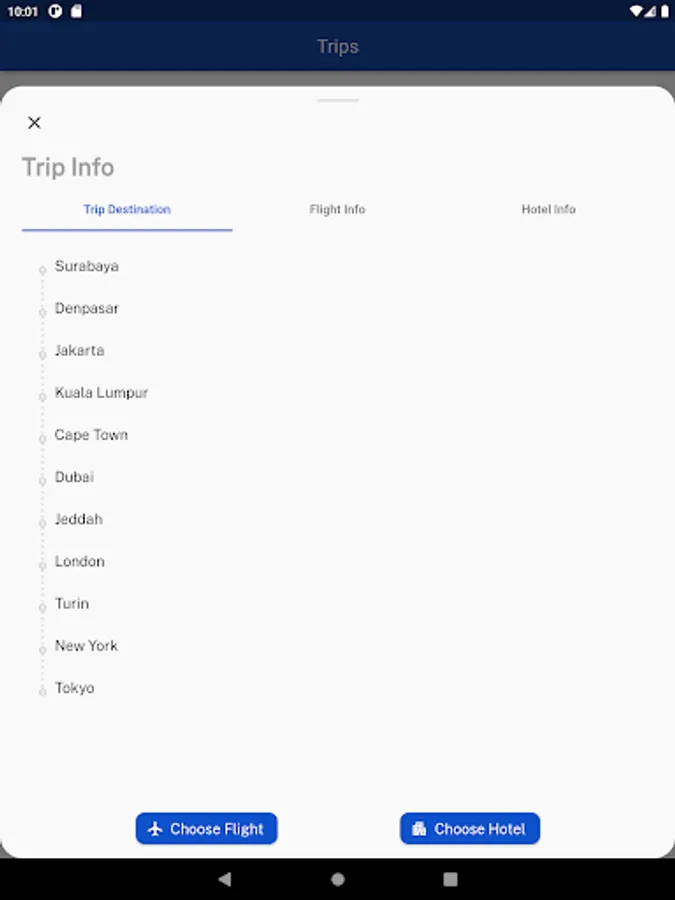Select the timeline dot beside Surabaya
The width and height of the screenshot is (675, 900).
click(x=42, y=270)
